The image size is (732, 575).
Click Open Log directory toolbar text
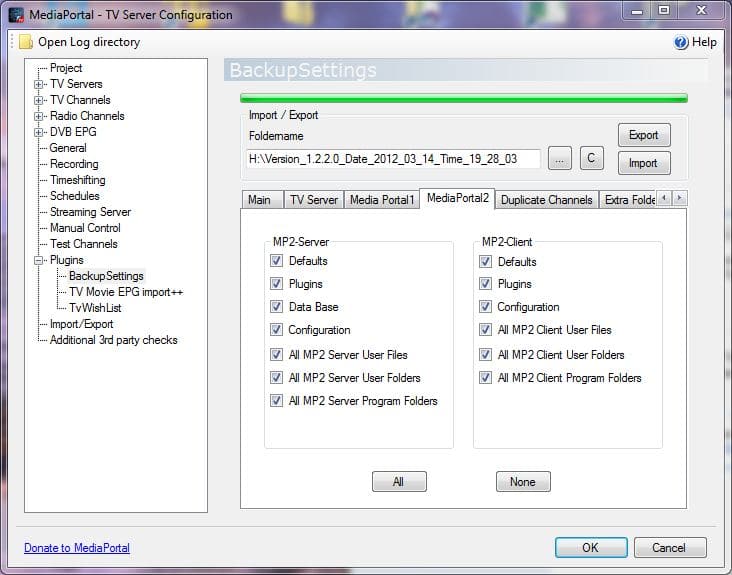pos(89,42)
